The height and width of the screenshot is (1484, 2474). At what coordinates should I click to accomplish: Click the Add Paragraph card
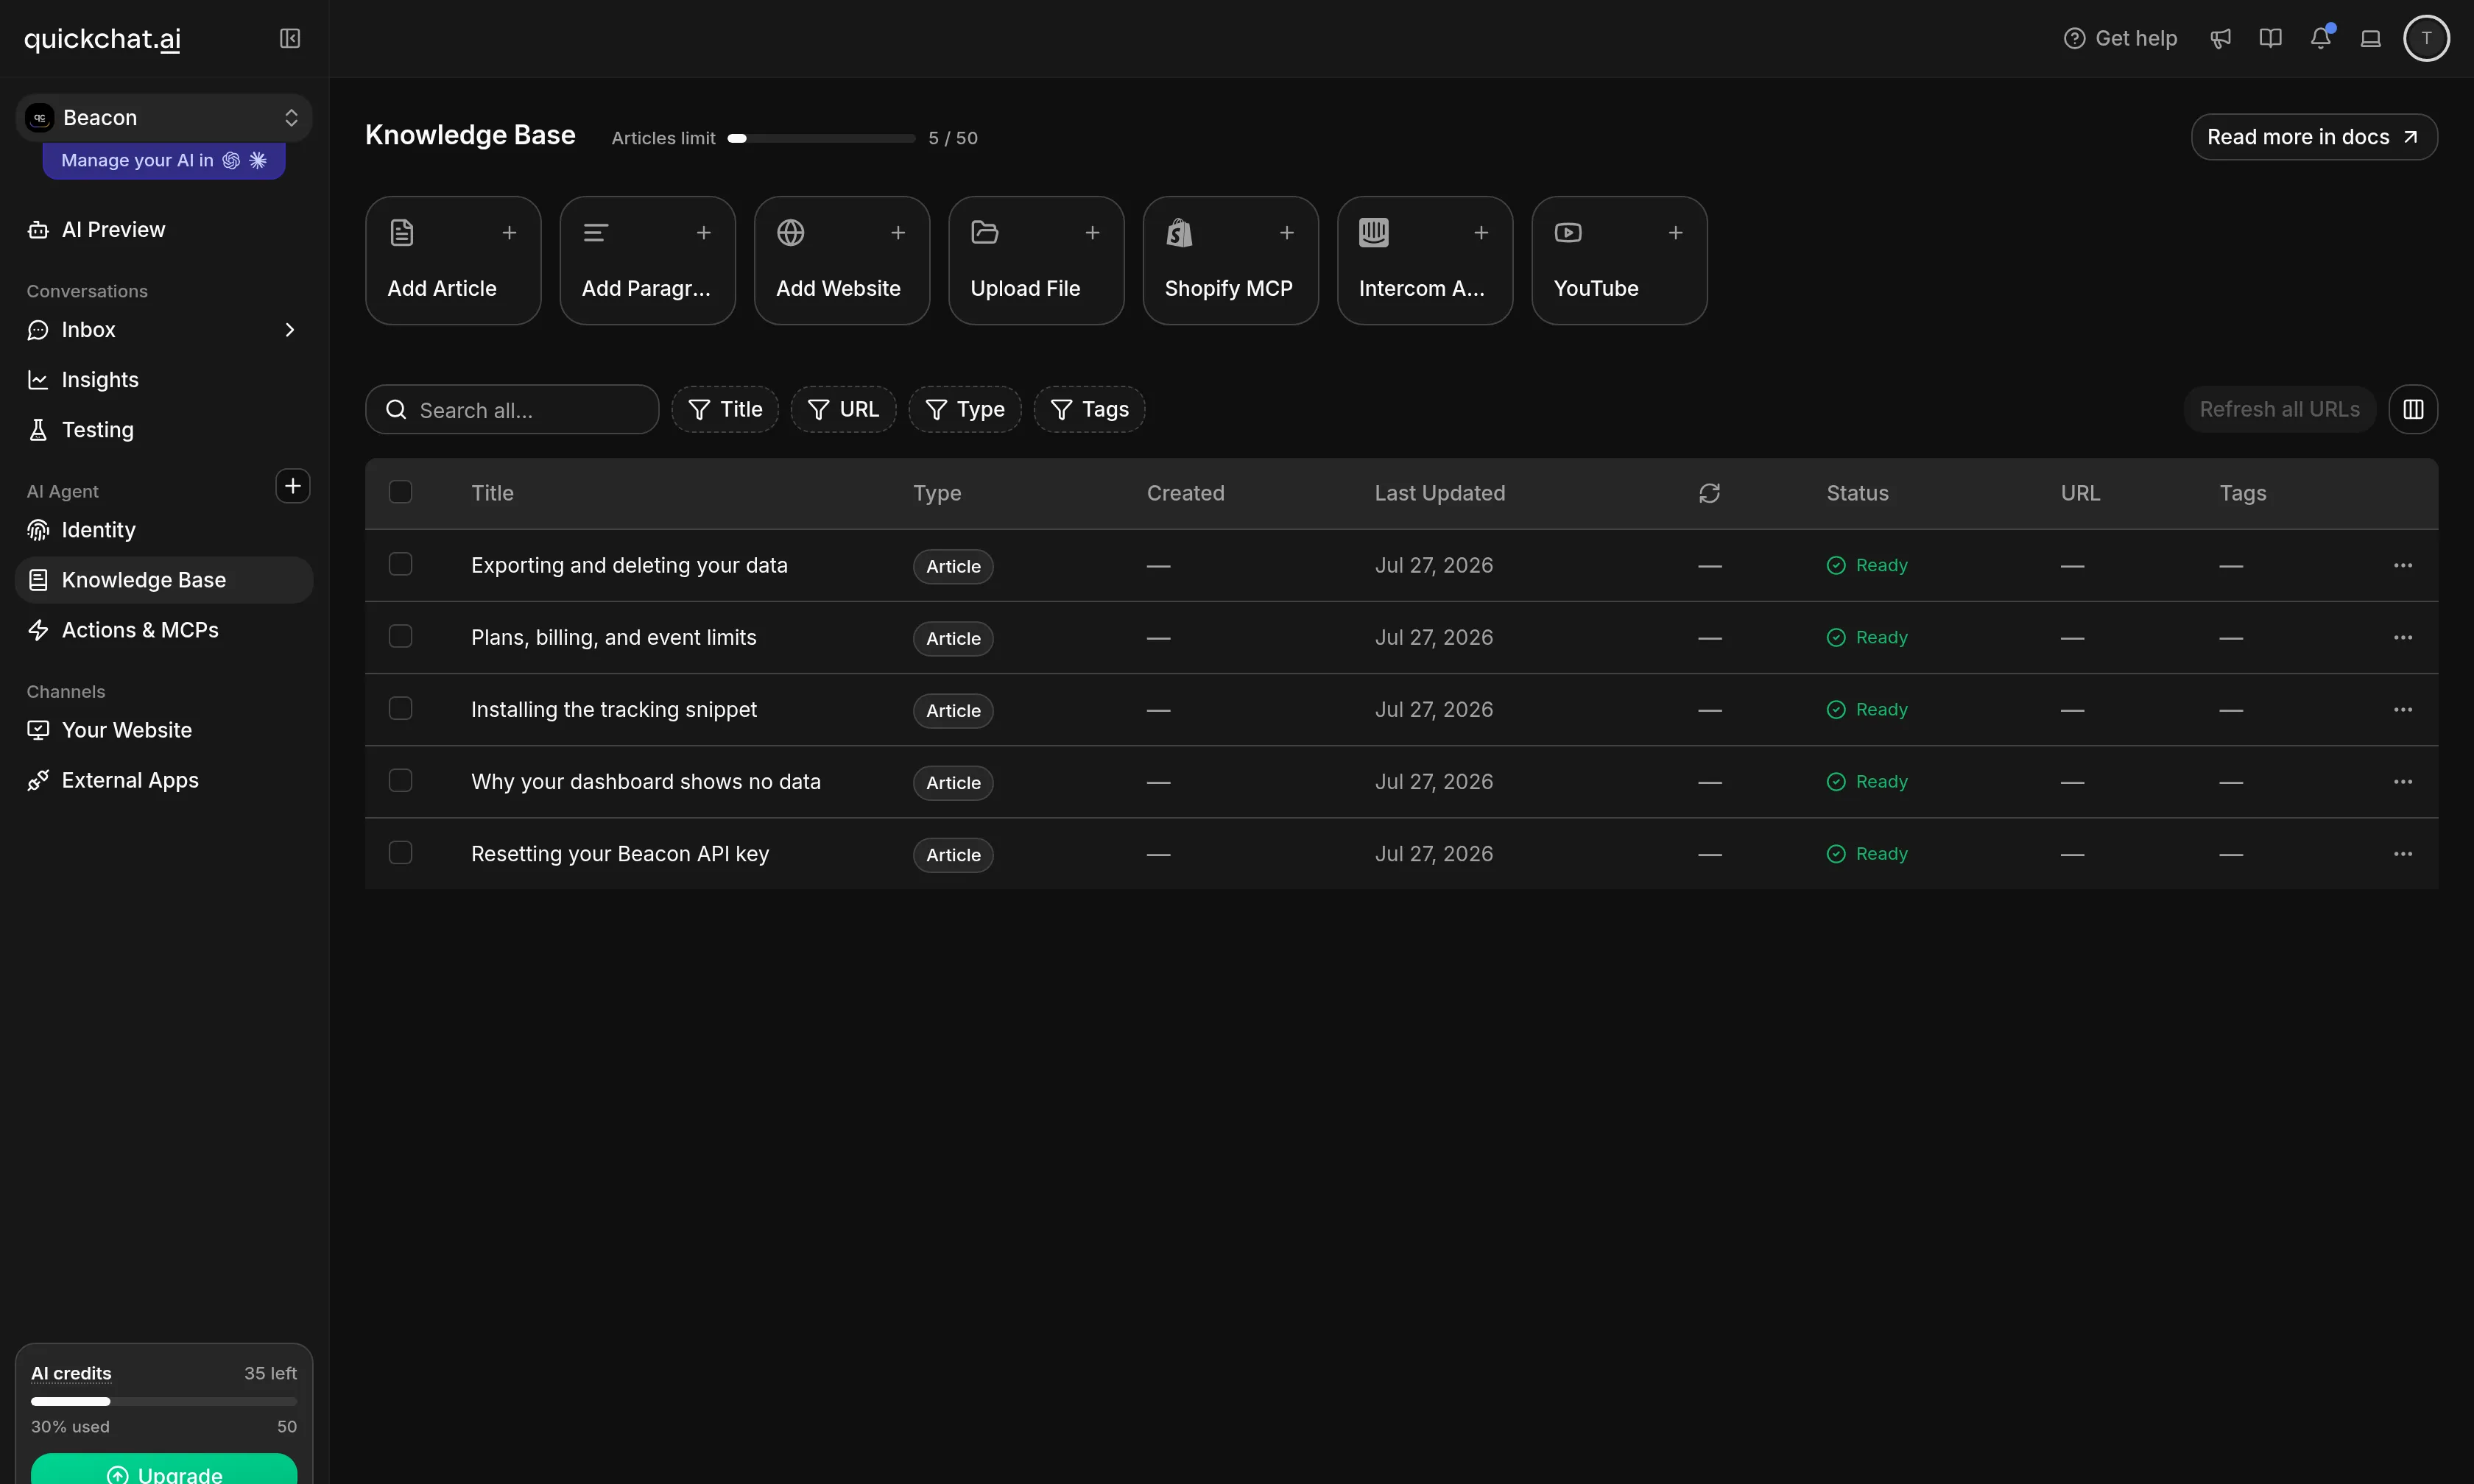tap(647, 260)
